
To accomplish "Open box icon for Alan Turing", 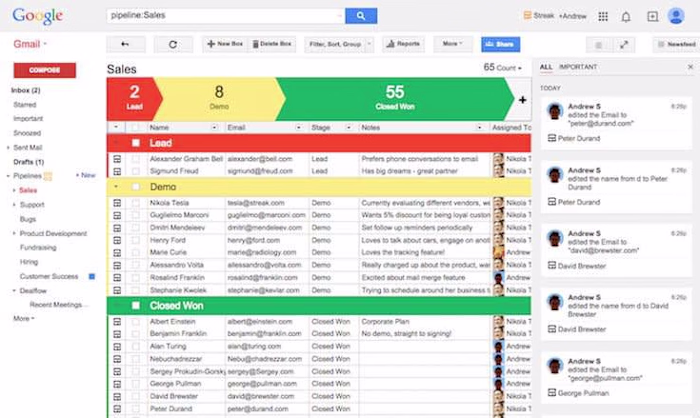I will pos(117,347).
